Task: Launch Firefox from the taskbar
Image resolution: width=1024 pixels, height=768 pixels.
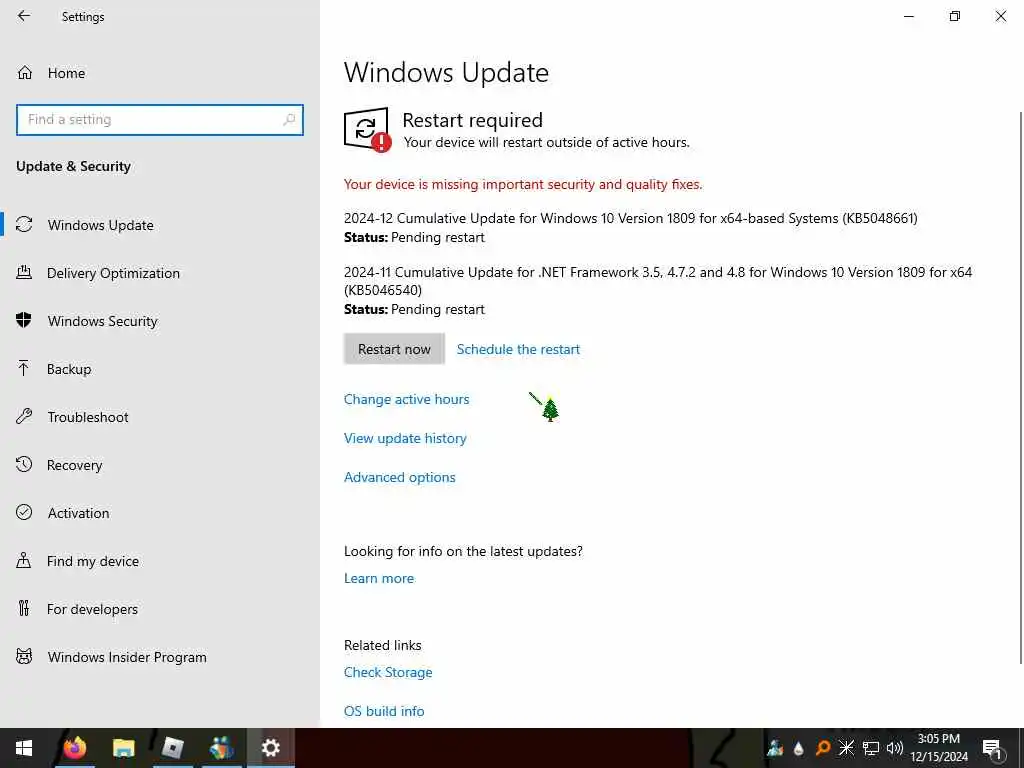Action: 74,748
